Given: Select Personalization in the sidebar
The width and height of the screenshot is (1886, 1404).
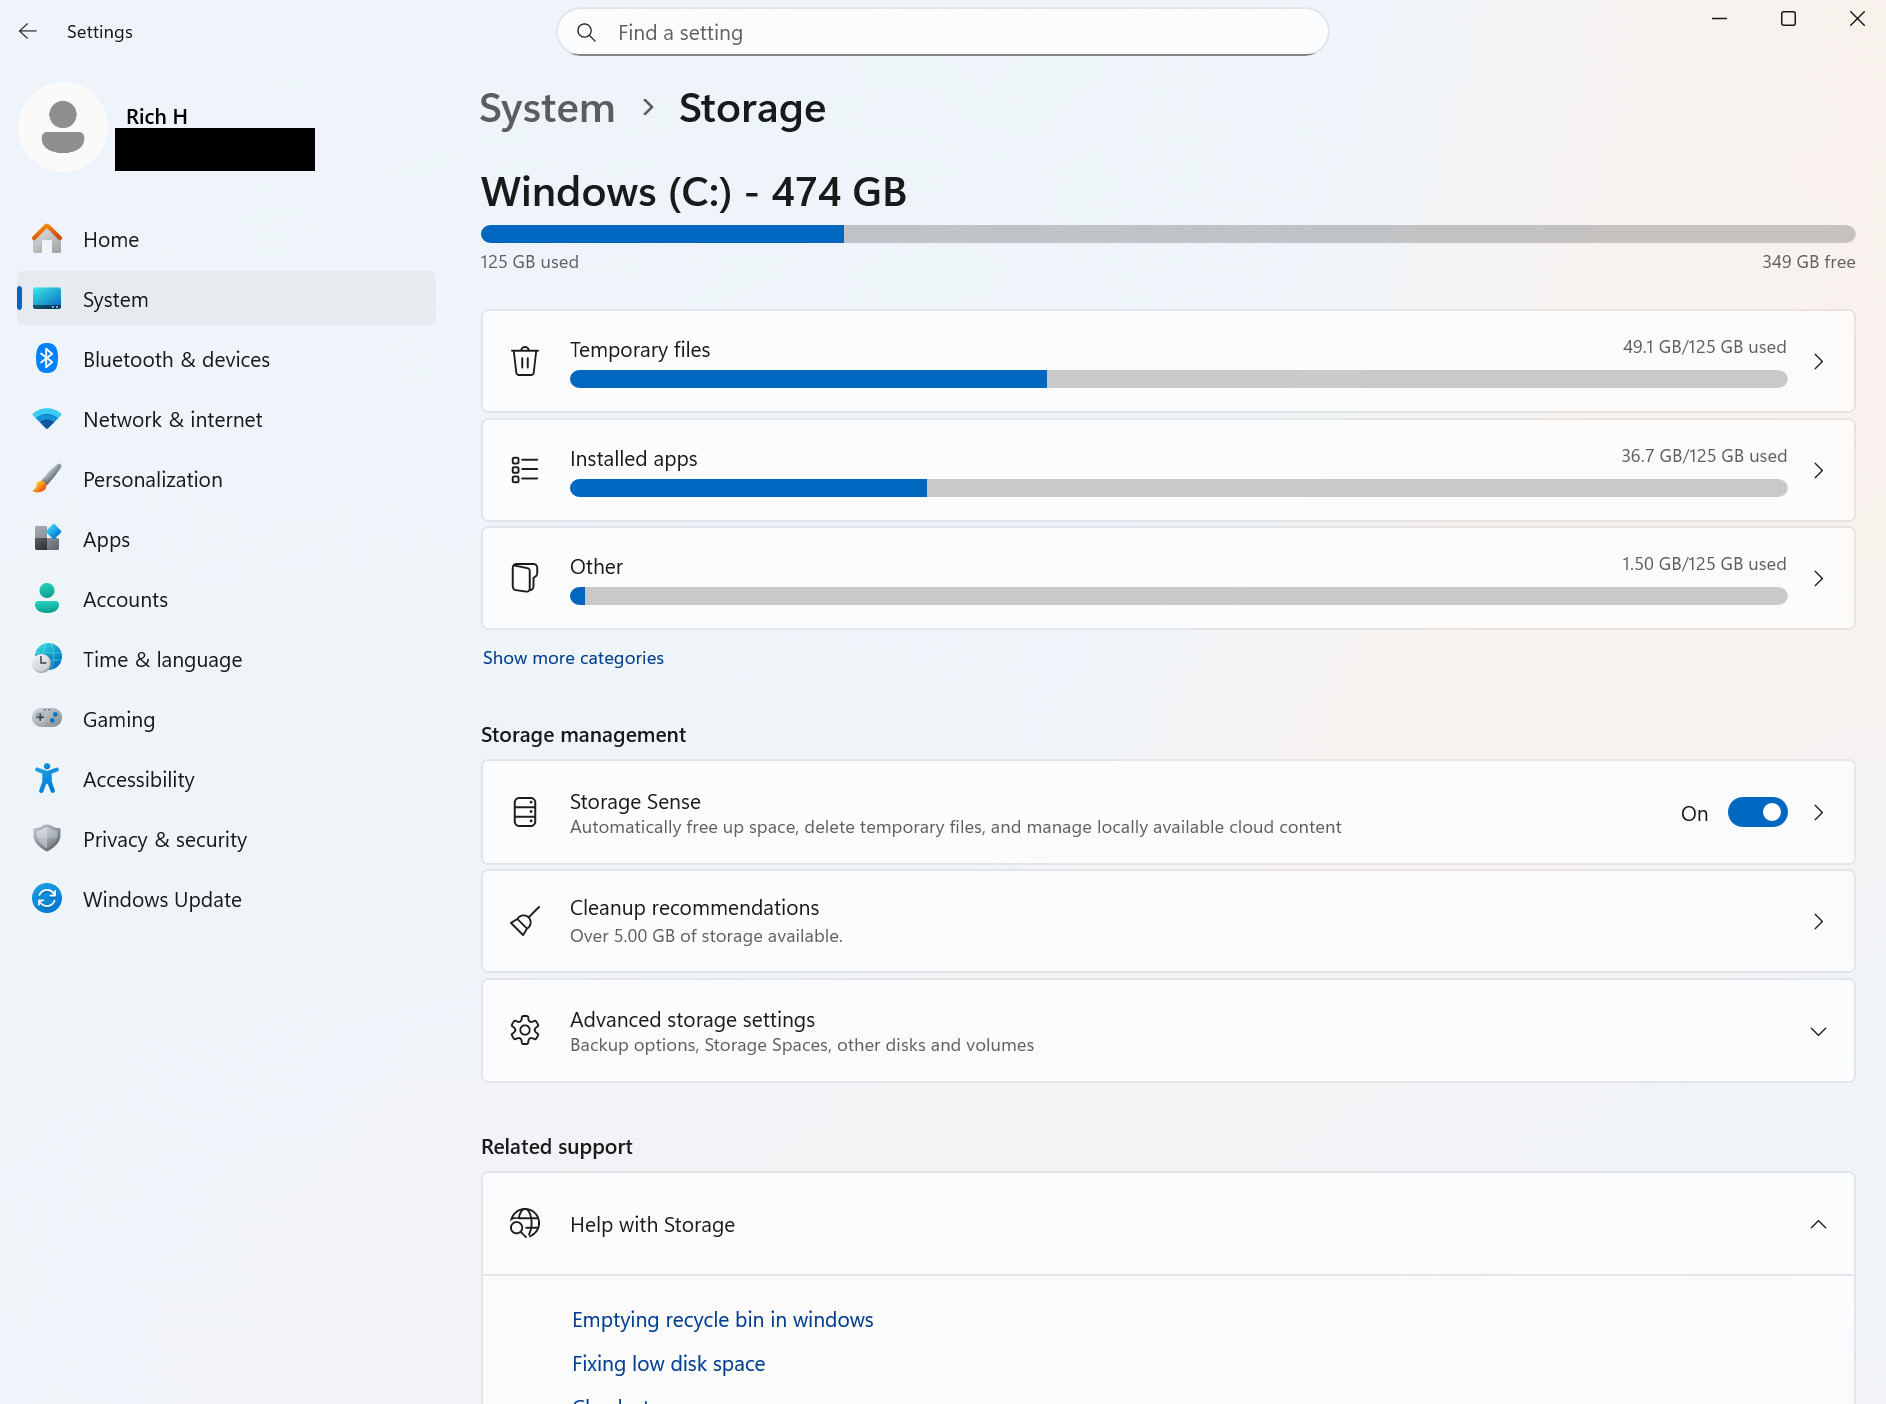Looking at the screenshot, I should (227, 479).
